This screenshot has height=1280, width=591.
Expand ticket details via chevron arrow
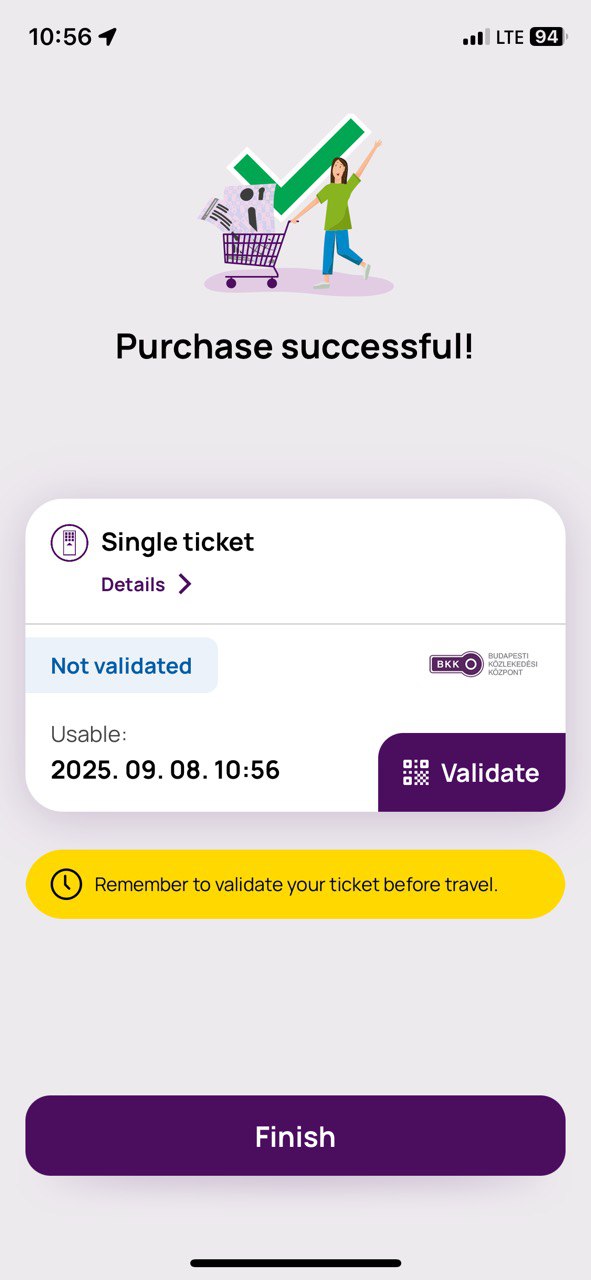(185, 584)
